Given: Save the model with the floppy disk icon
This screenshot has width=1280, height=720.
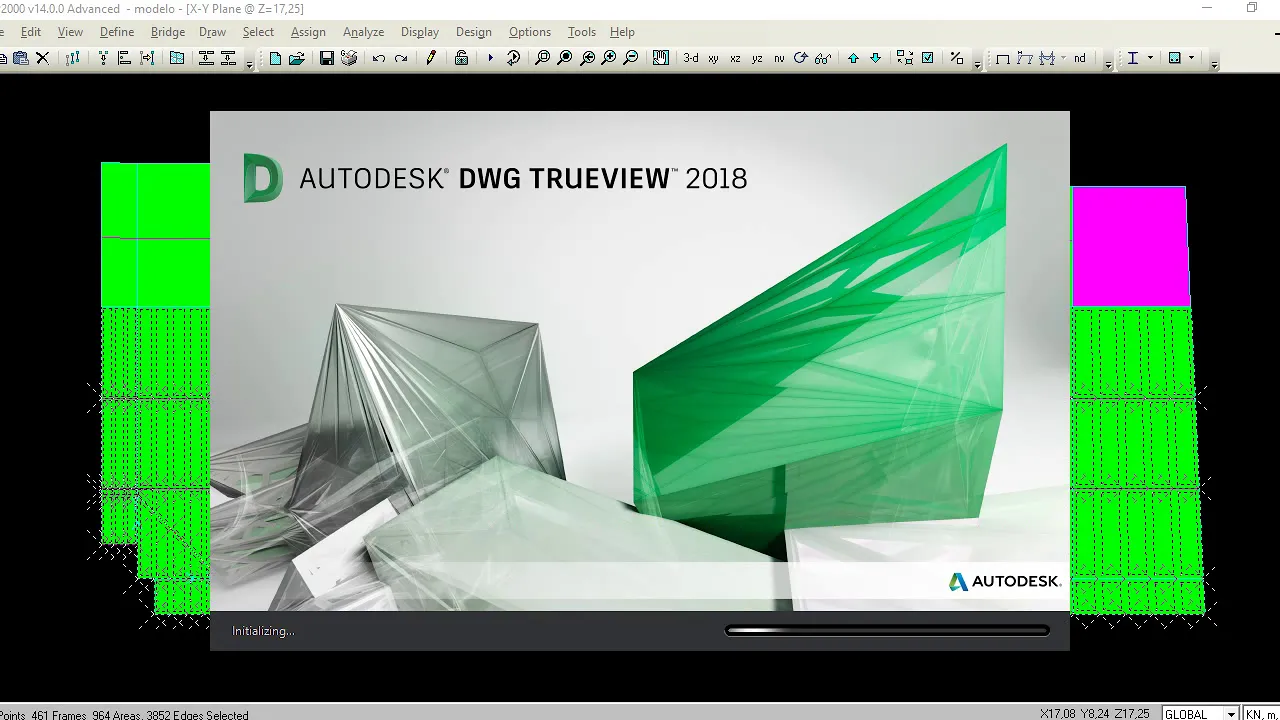Looking at the screenshot, I should [327, 58].
